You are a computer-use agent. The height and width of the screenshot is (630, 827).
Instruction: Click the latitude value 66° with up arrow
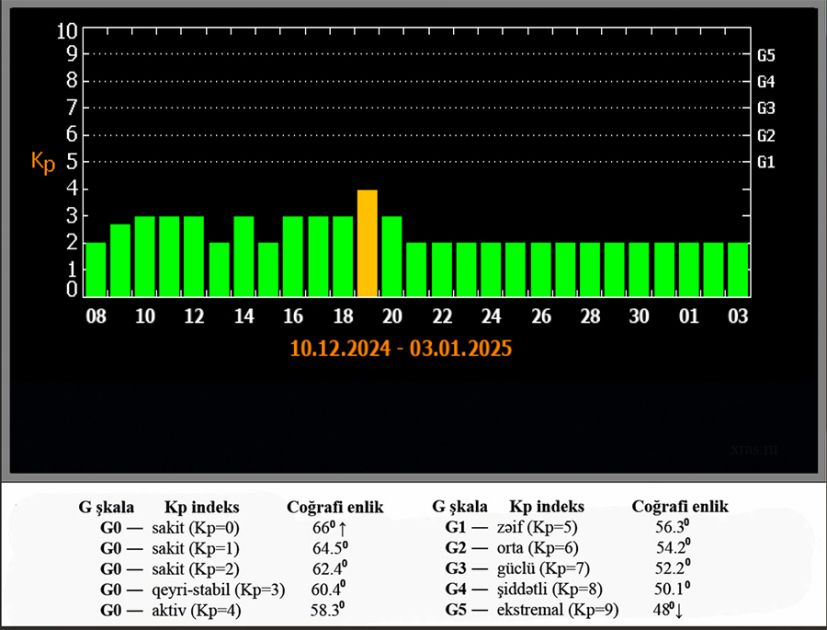pyautogui.click(x=329, y=527)
